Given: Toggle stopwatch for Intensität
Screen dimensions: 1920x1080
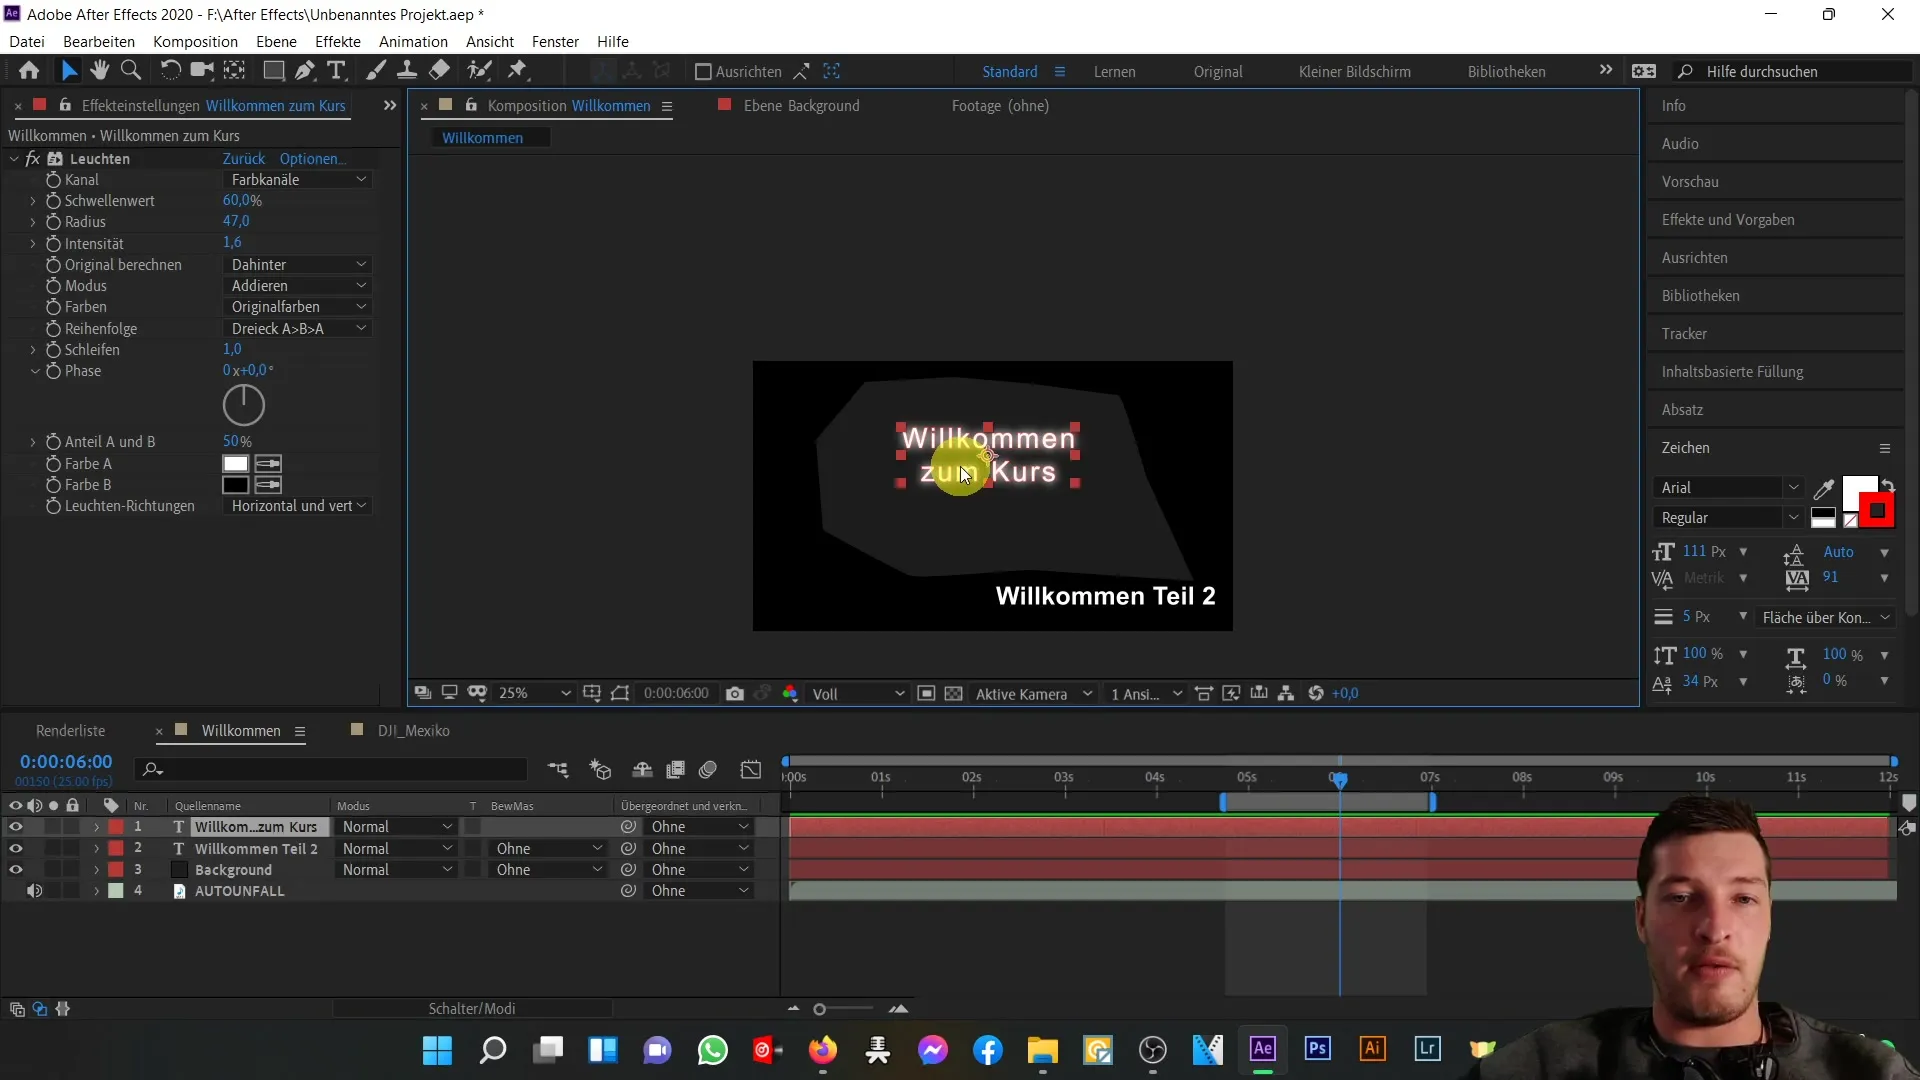Looking at the screenshot, I should coord(53,244).
